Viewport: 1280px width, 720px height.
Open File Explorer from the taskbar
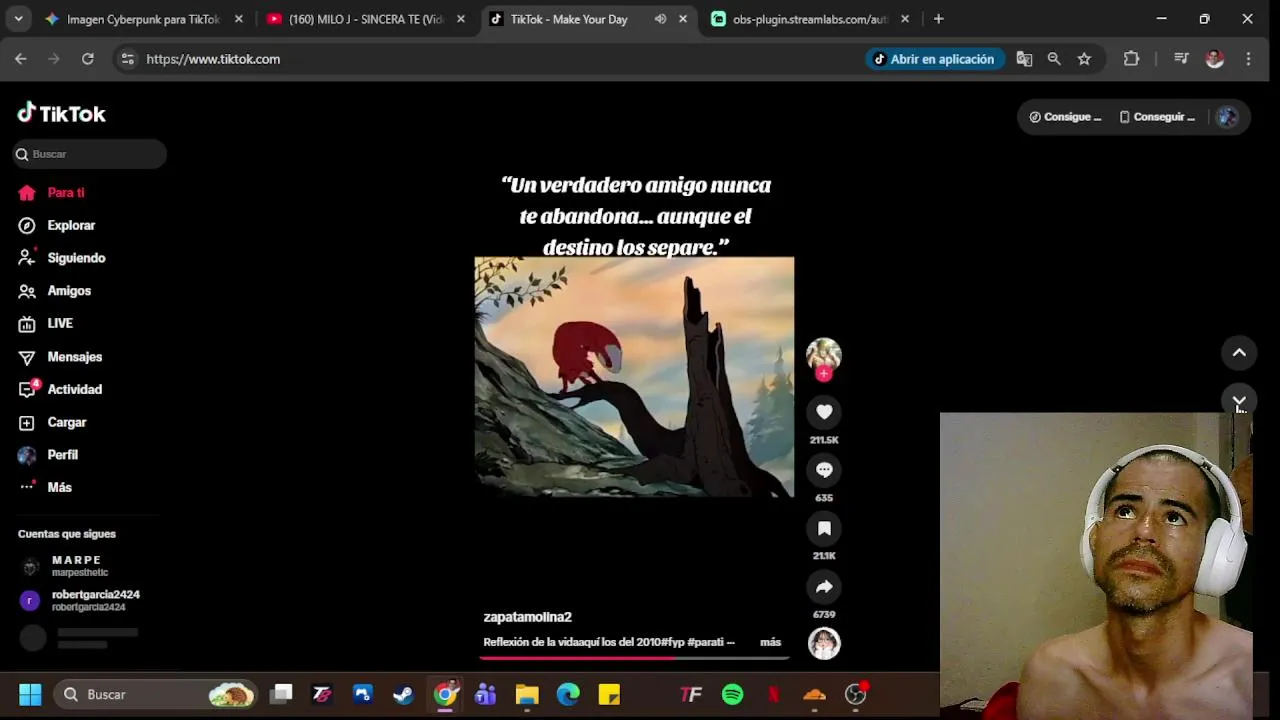coord(527,694)
